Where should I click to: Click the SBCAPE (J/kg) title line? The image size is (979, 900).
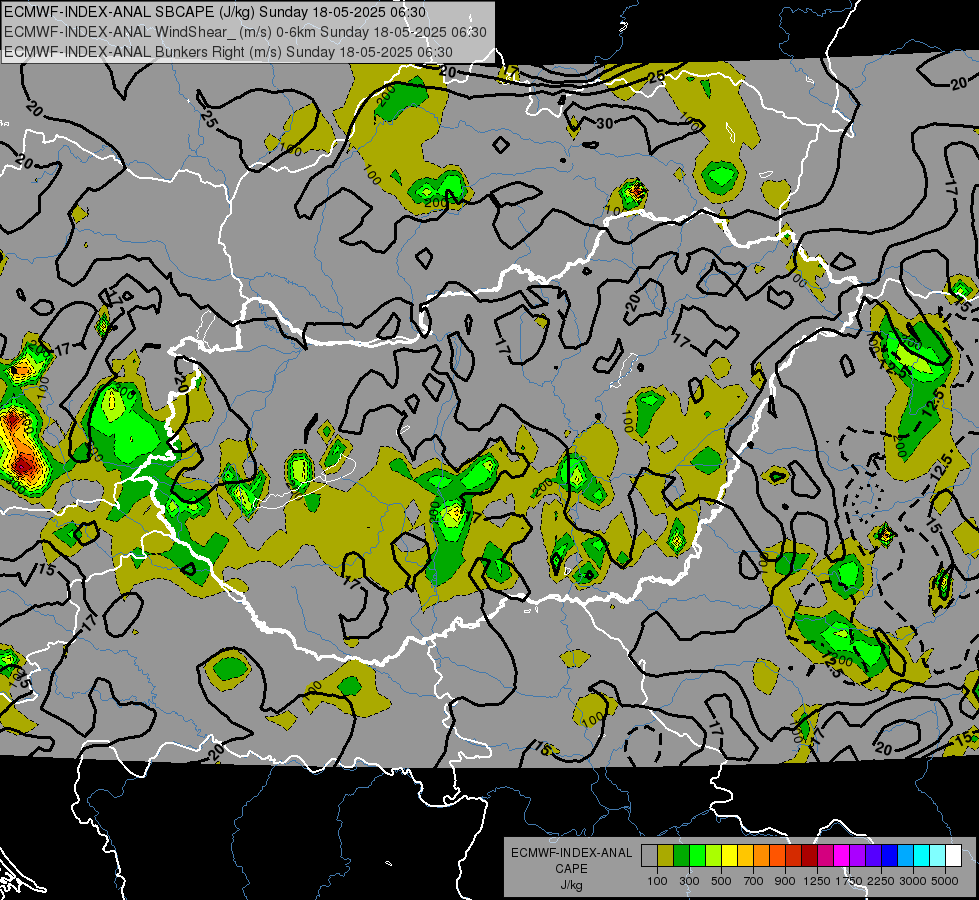215,12
